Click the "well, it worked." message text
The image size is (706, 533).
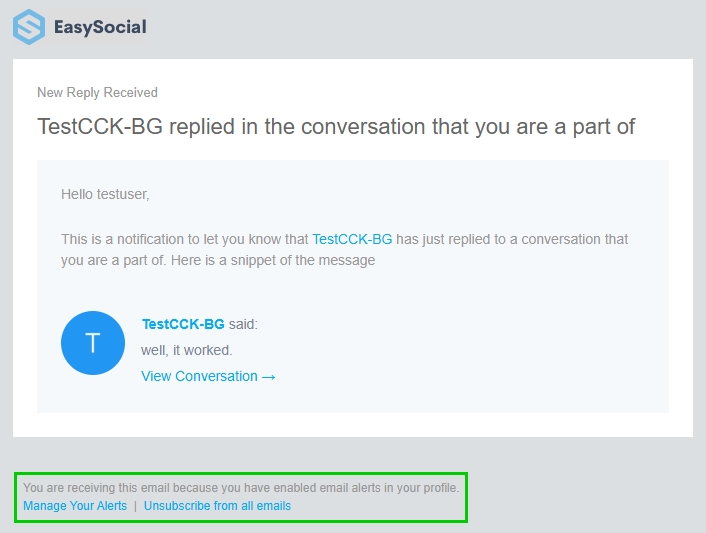click(x=186, y=350)
